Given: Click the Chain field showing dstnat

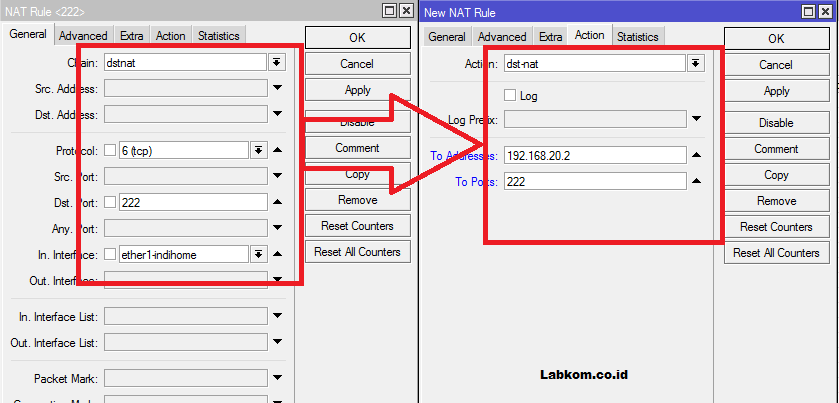Looking at the screenshot, I should coord(185,63).
